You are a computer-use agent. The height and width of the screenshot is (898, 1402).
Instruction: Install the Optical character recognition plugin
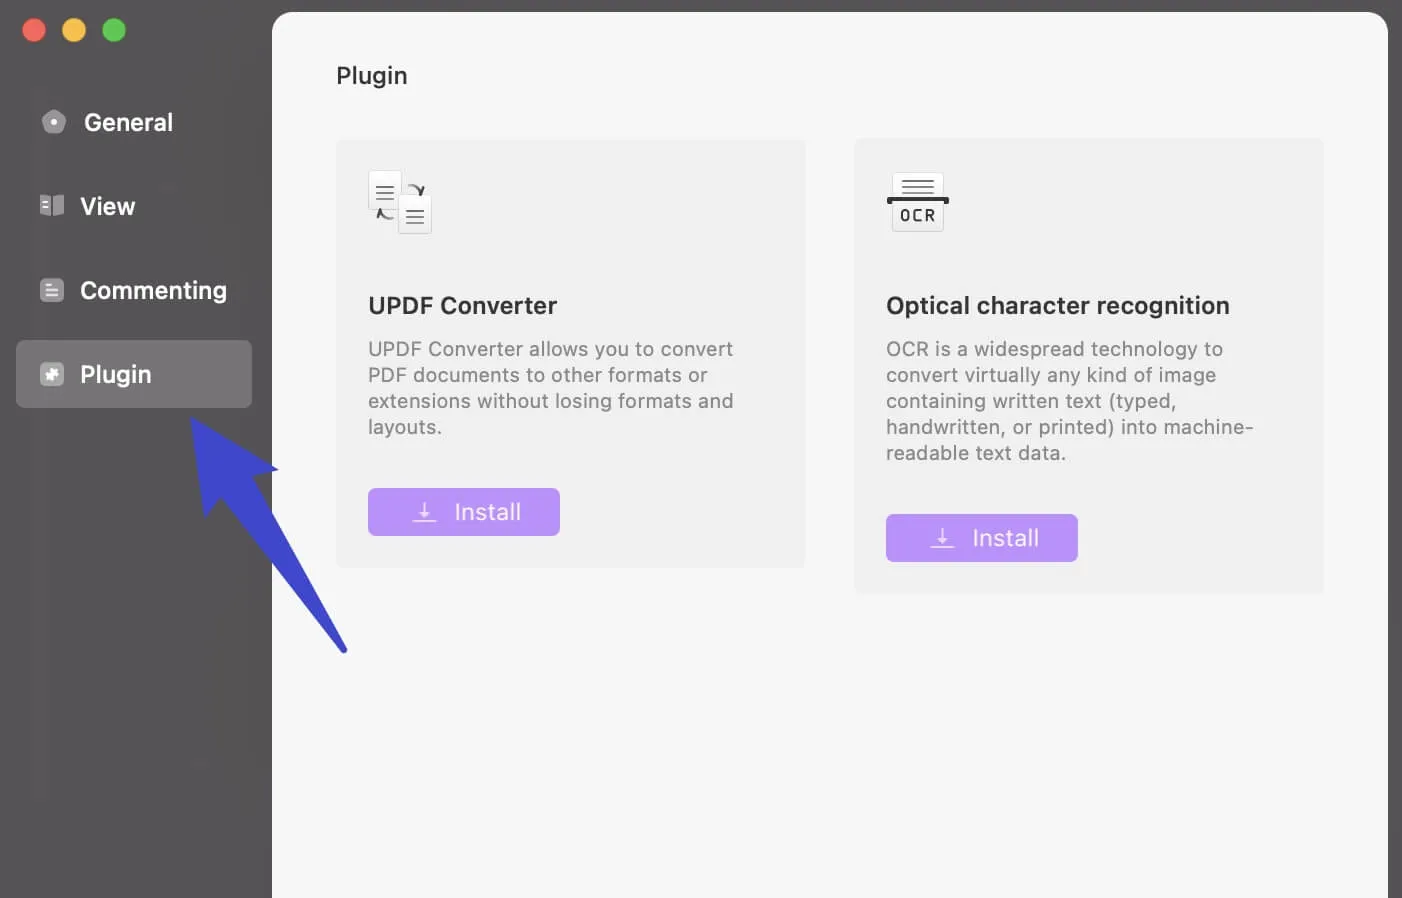pos(982,538)
